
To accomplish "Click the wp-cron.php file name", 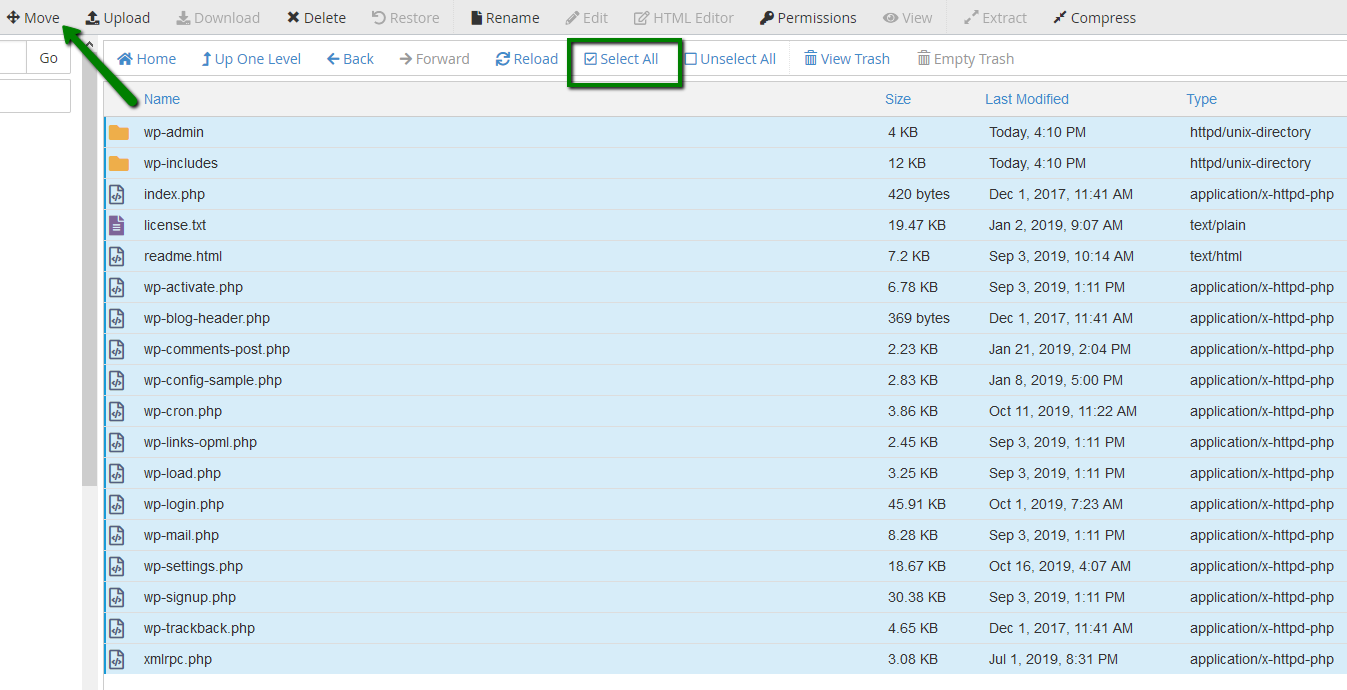I will (x=183, y=411).
